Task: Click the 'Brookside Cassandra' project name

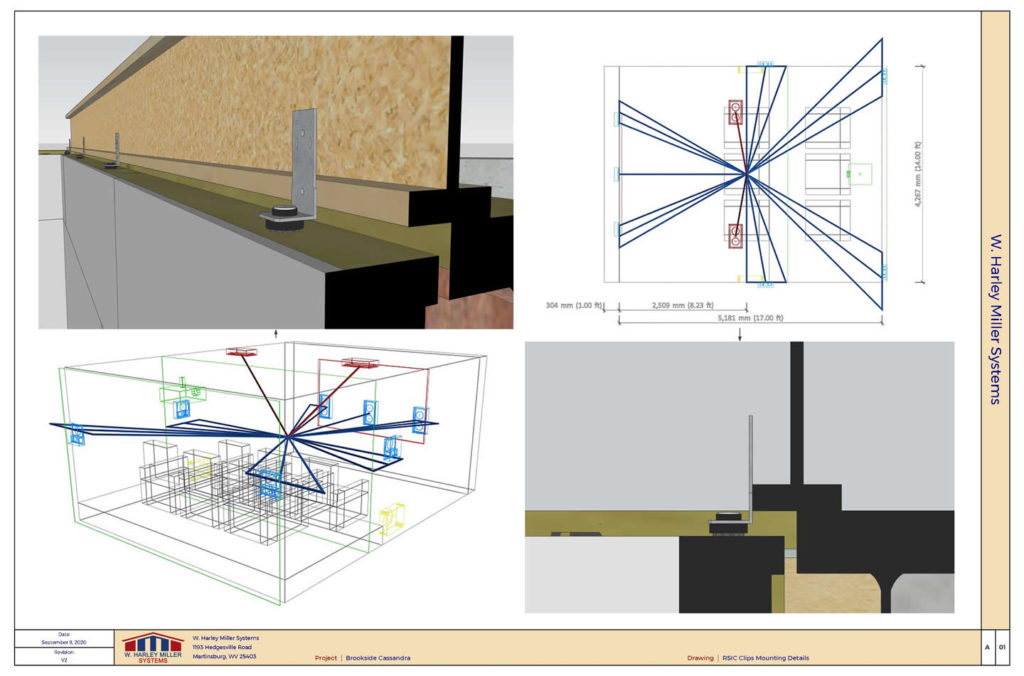Action: [378, 658]
